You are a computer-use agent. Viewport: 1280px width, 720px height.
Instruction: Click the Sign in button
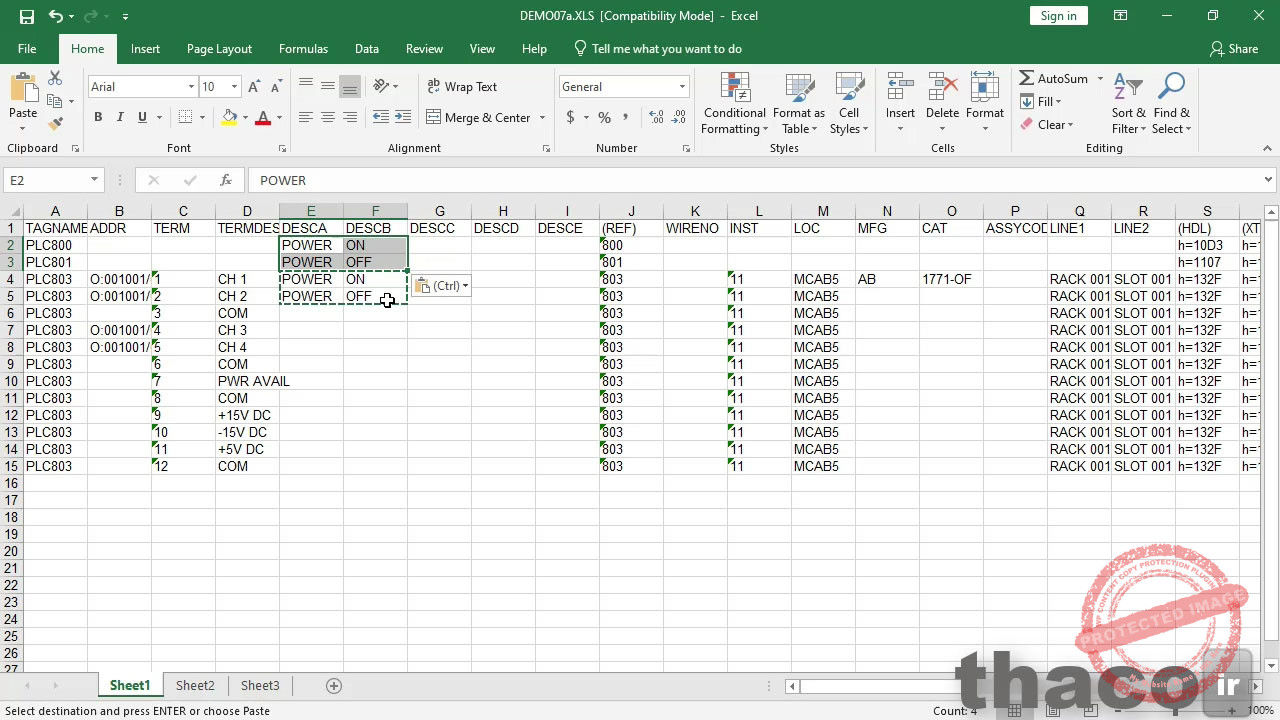click(1058, 15)
